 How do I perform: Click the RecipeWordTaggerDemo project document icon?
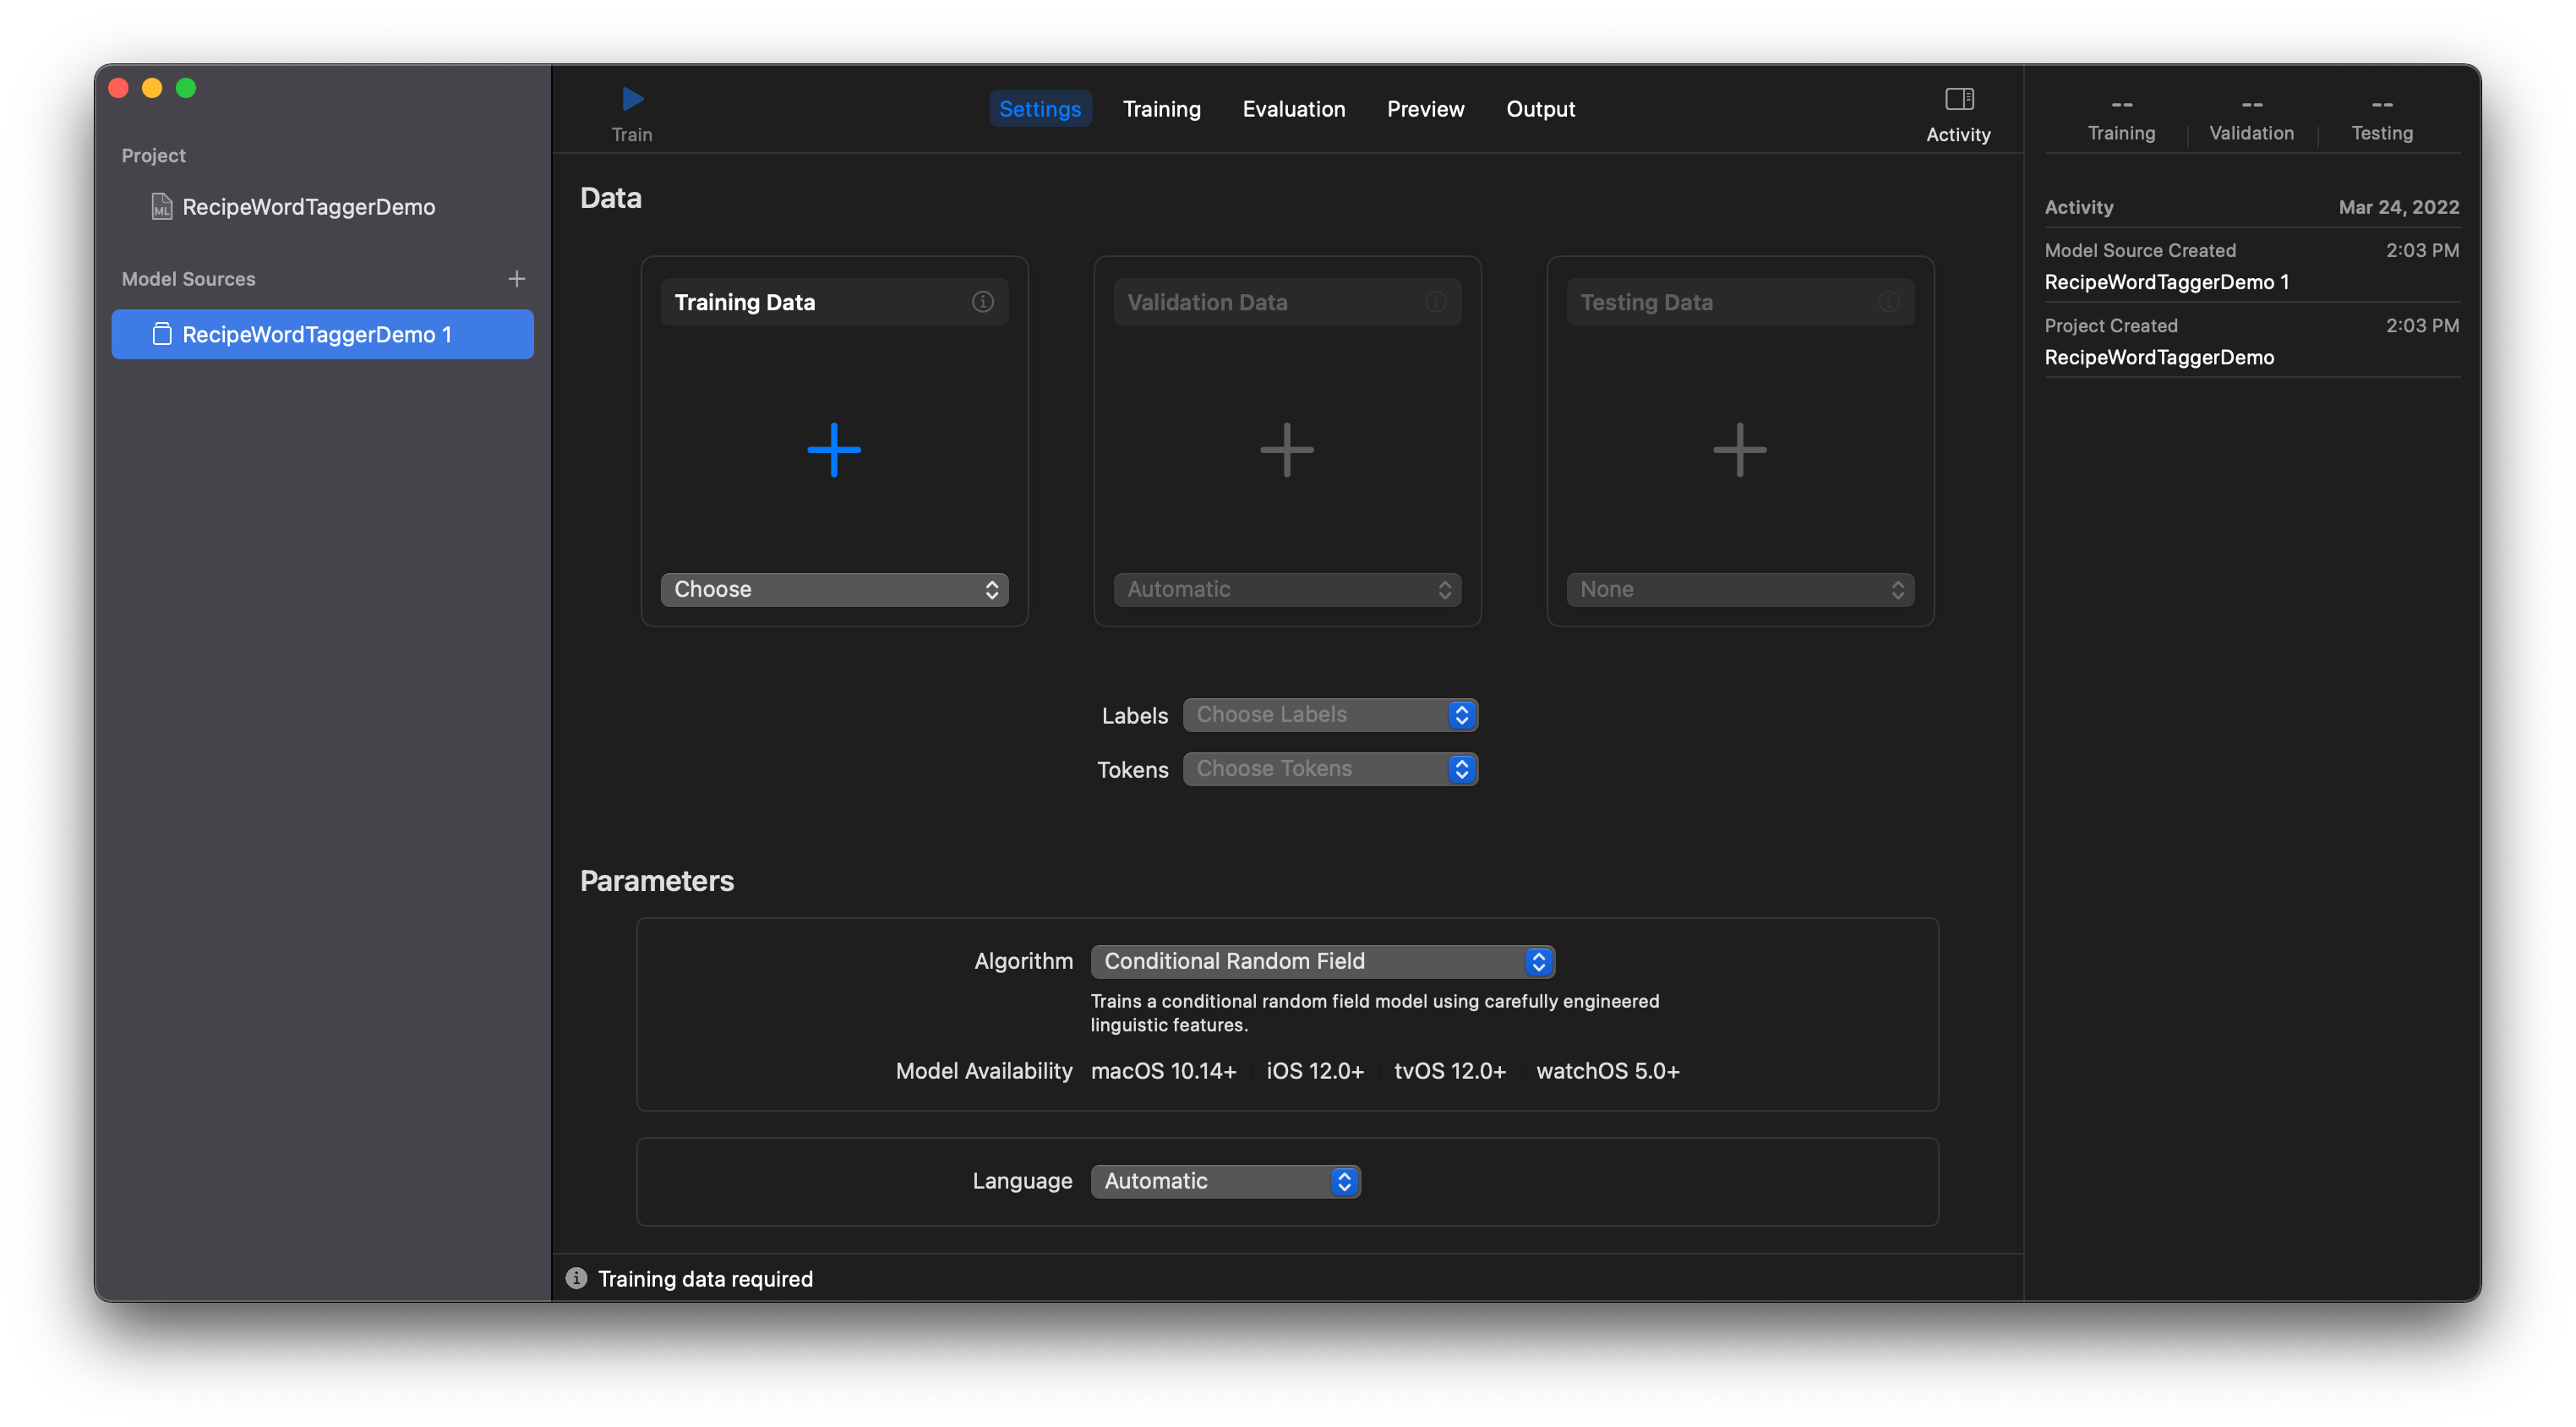coord(161,207)
